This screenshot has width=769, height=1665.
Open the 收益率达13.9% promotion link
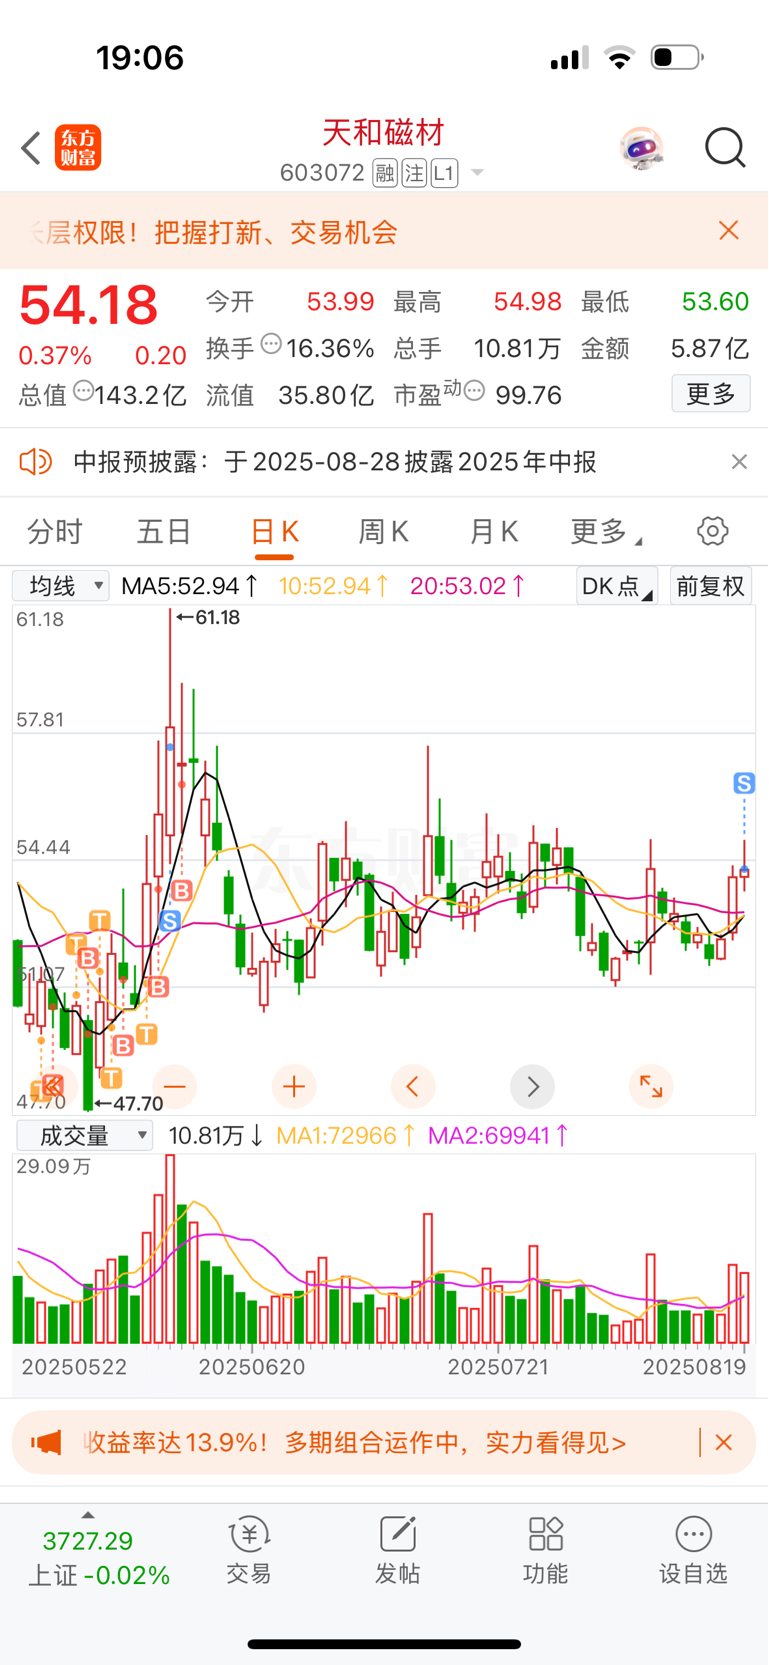(355, 1442)
